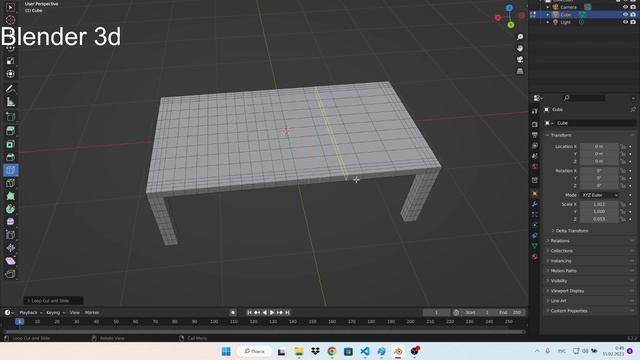This screenshot has width=640, height=360.
Task: Open the Output properties tab
Action: click(x=535, y=135)
